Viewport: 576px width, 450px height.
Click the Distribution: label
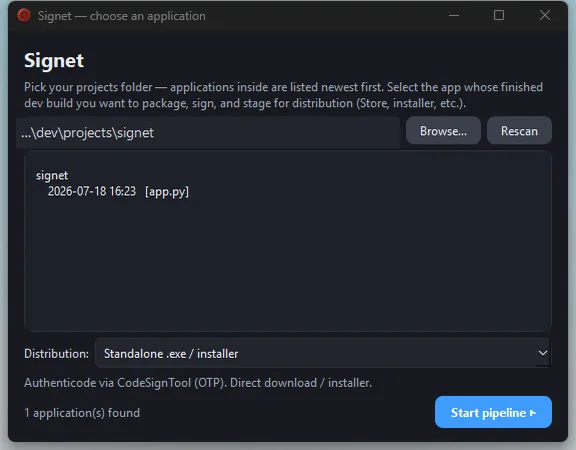click(x=56, y=354)
